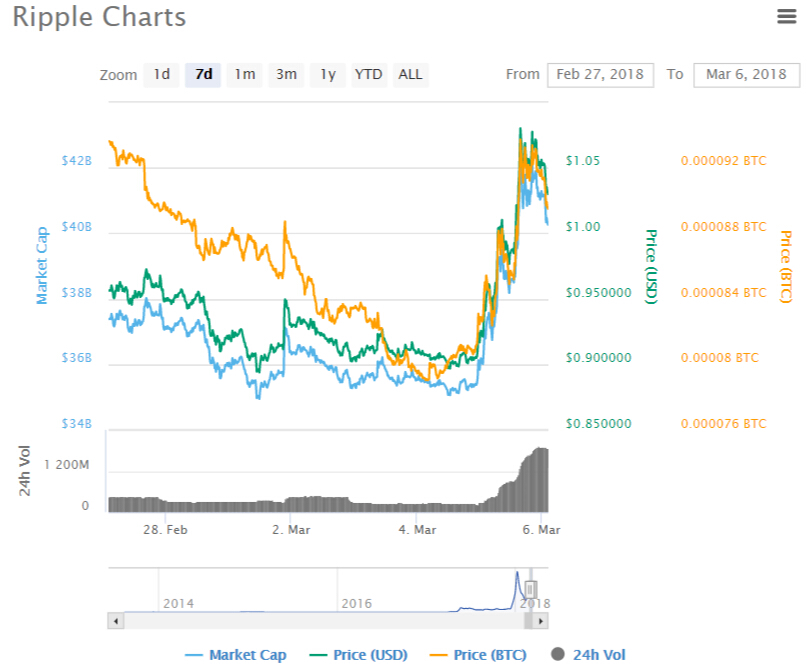Switch zoom to 1m
Image resolution: width=811 pixels, height=672 pixels.
(x=245, y=75)
